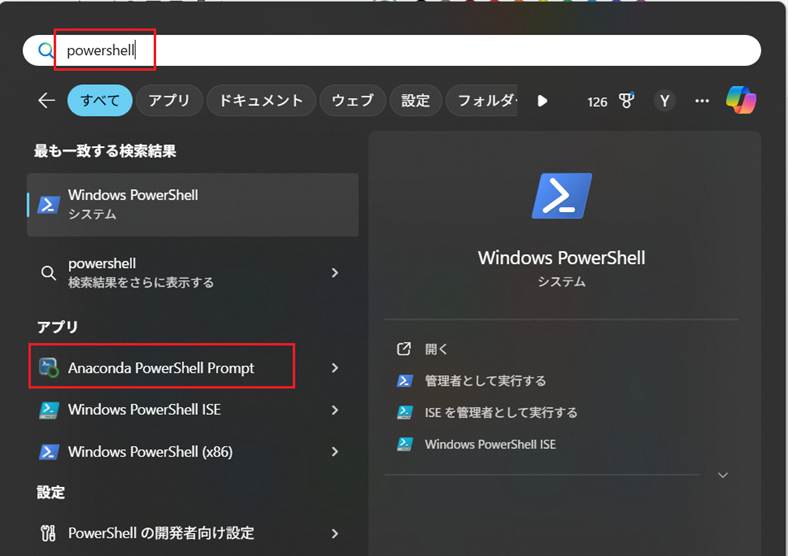Image resolution: width=788 pixels, height=556 pixels.
Task: Click the Windows PowerShell (x86) icon
Action: tap(49, 451)
